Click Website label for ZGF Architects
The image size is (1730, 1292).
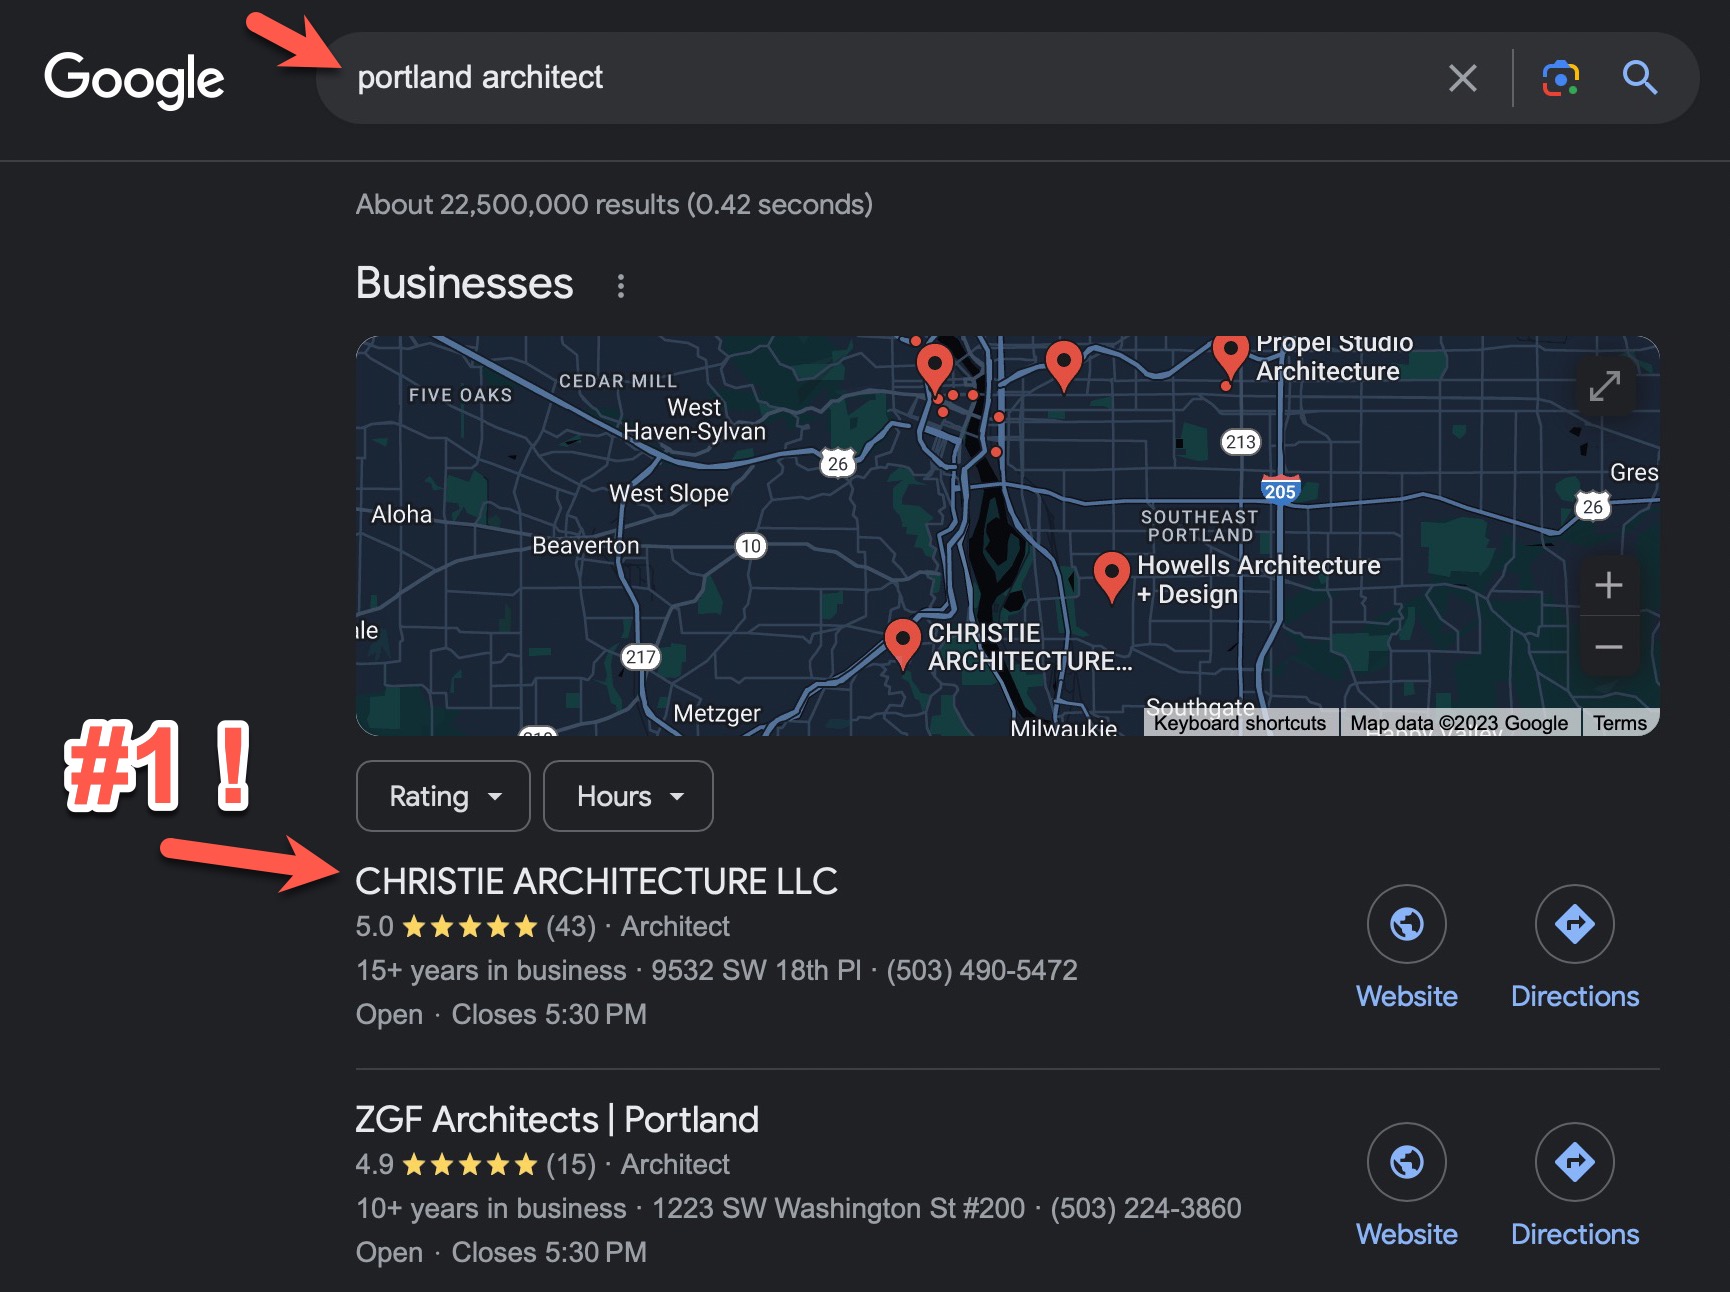[1406, 1234]
